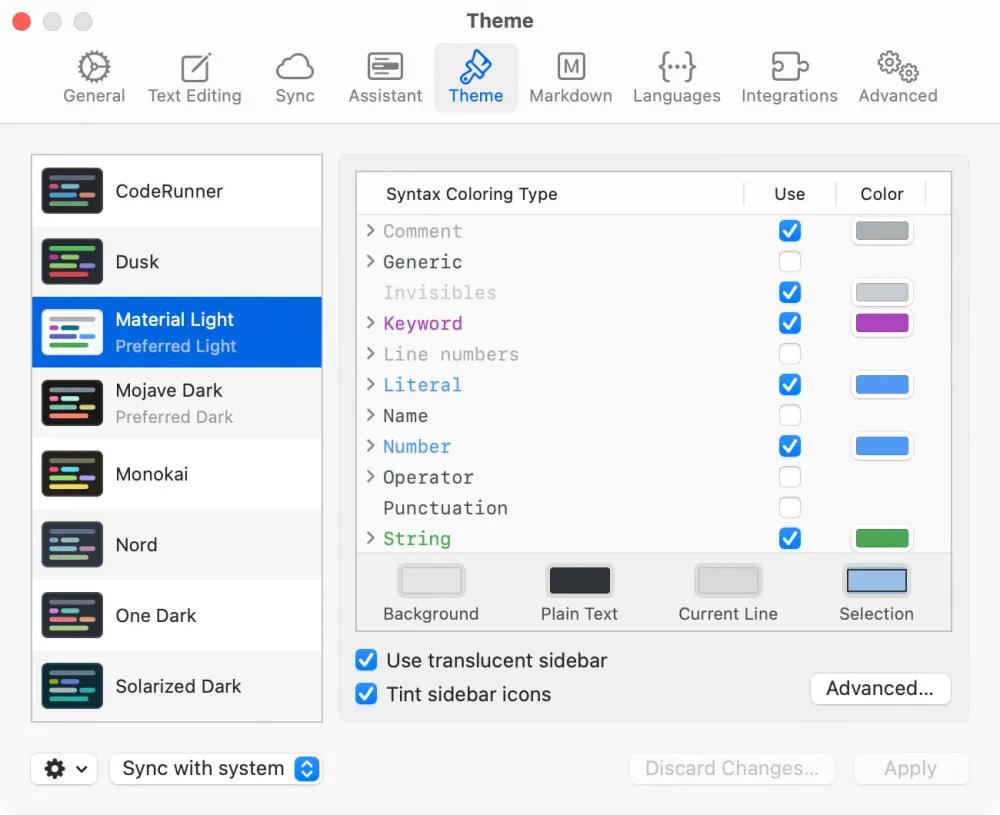The height and width of the screenshot is (815, 1000).
Task: Uncheck the Number use checkbox
Action: [790, 446]
